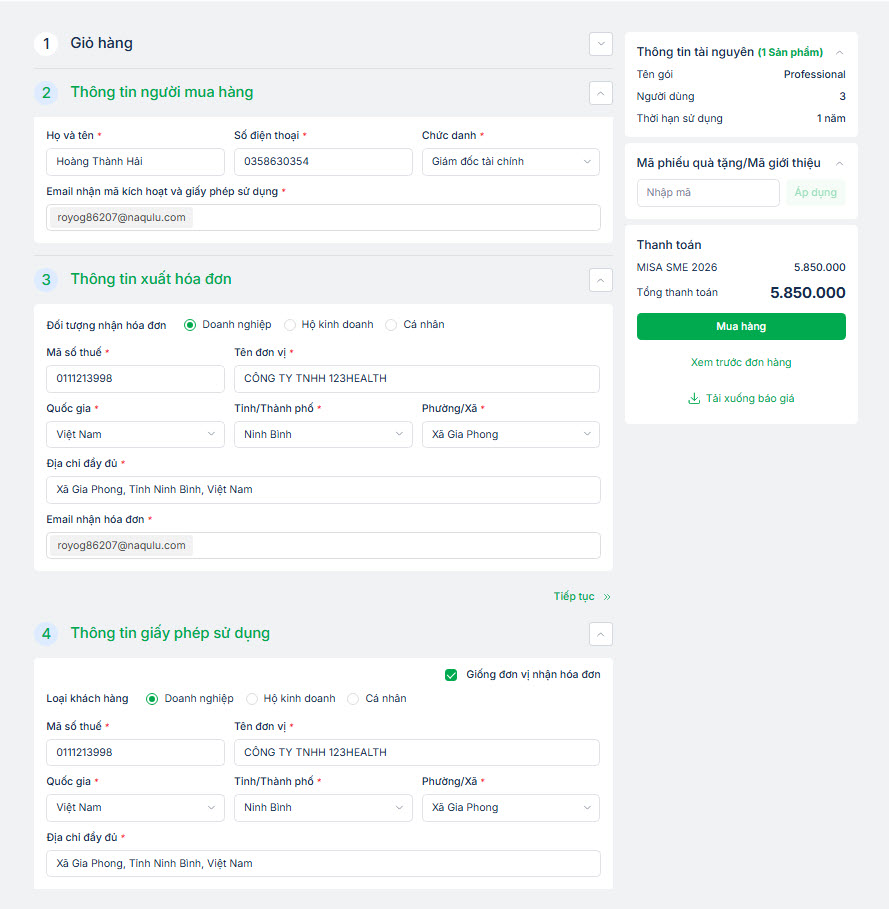Collapse Thông tin người mua hàng section
The height and width of the screenshot is (909, 889).
(x=600, y=93)
